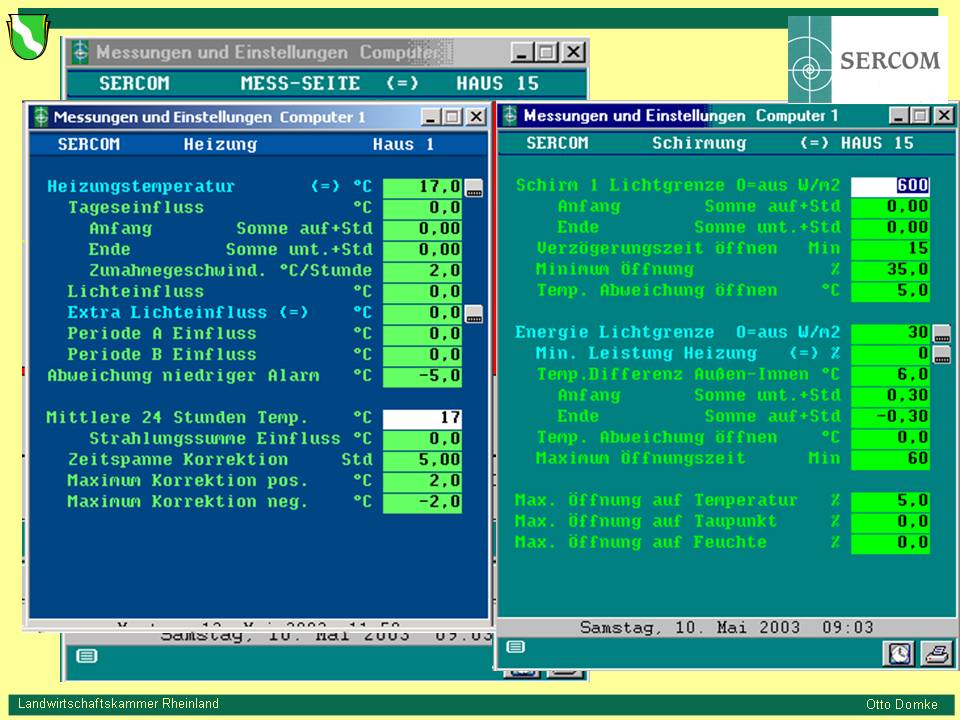This screenshot has width=960, height=720.
Task: Open the button beside Energie Lichtgrenze value
Action: coord(941,333)
